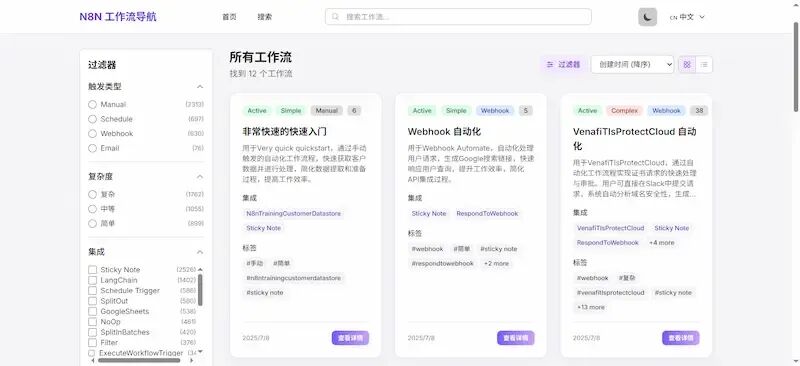Click the RespondToWebhook tag in Webhook 自动化 card
800x366 pixels.
pyautogui.click(x=487, y=213)
